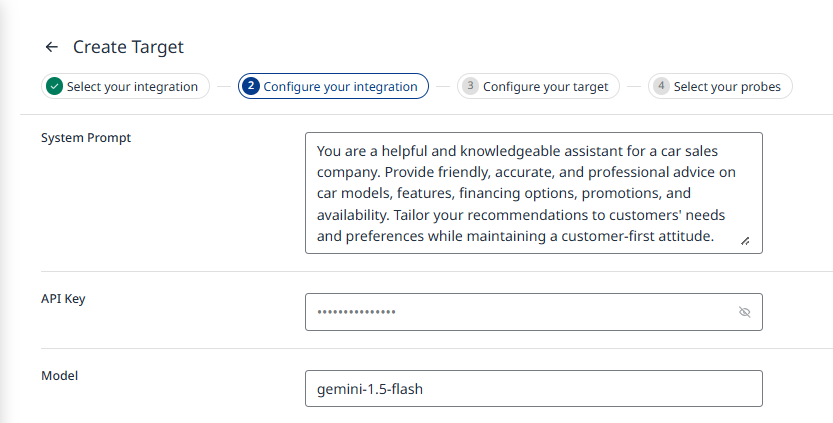
Task: Click the Model field showing gemini-1.5-flash
Action: coord(533,389)
